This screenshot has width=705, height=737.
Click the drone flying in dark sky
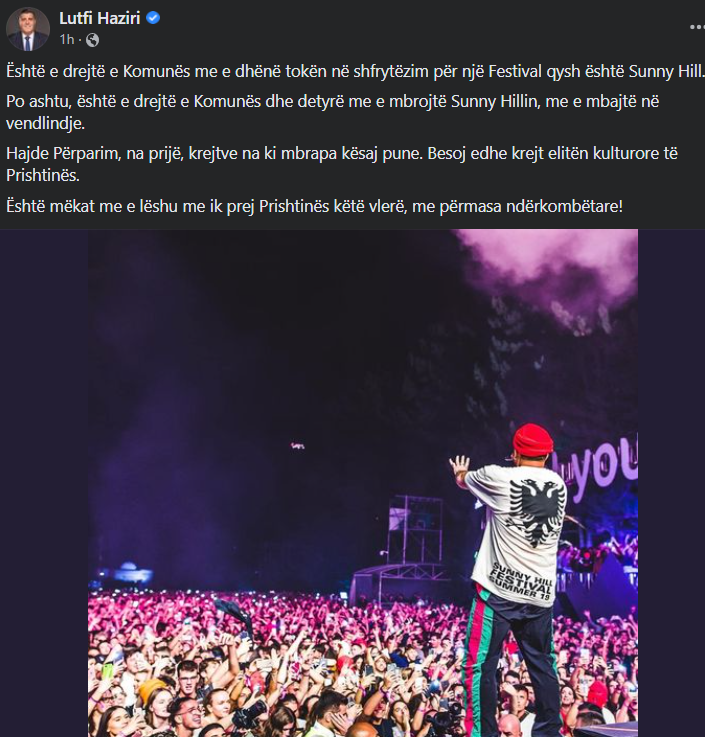click(x=298, y=445)
